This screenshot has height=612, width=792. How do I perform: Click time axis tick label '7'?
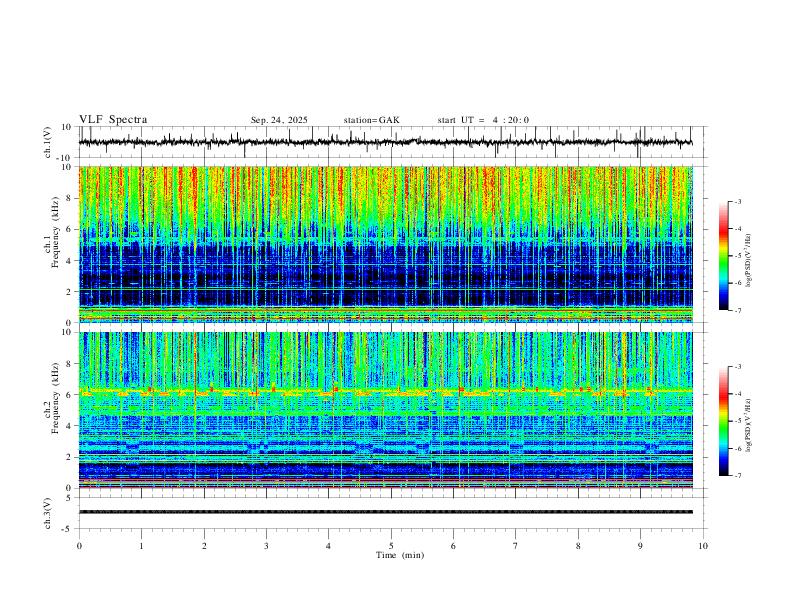click(x=516, y=546)
